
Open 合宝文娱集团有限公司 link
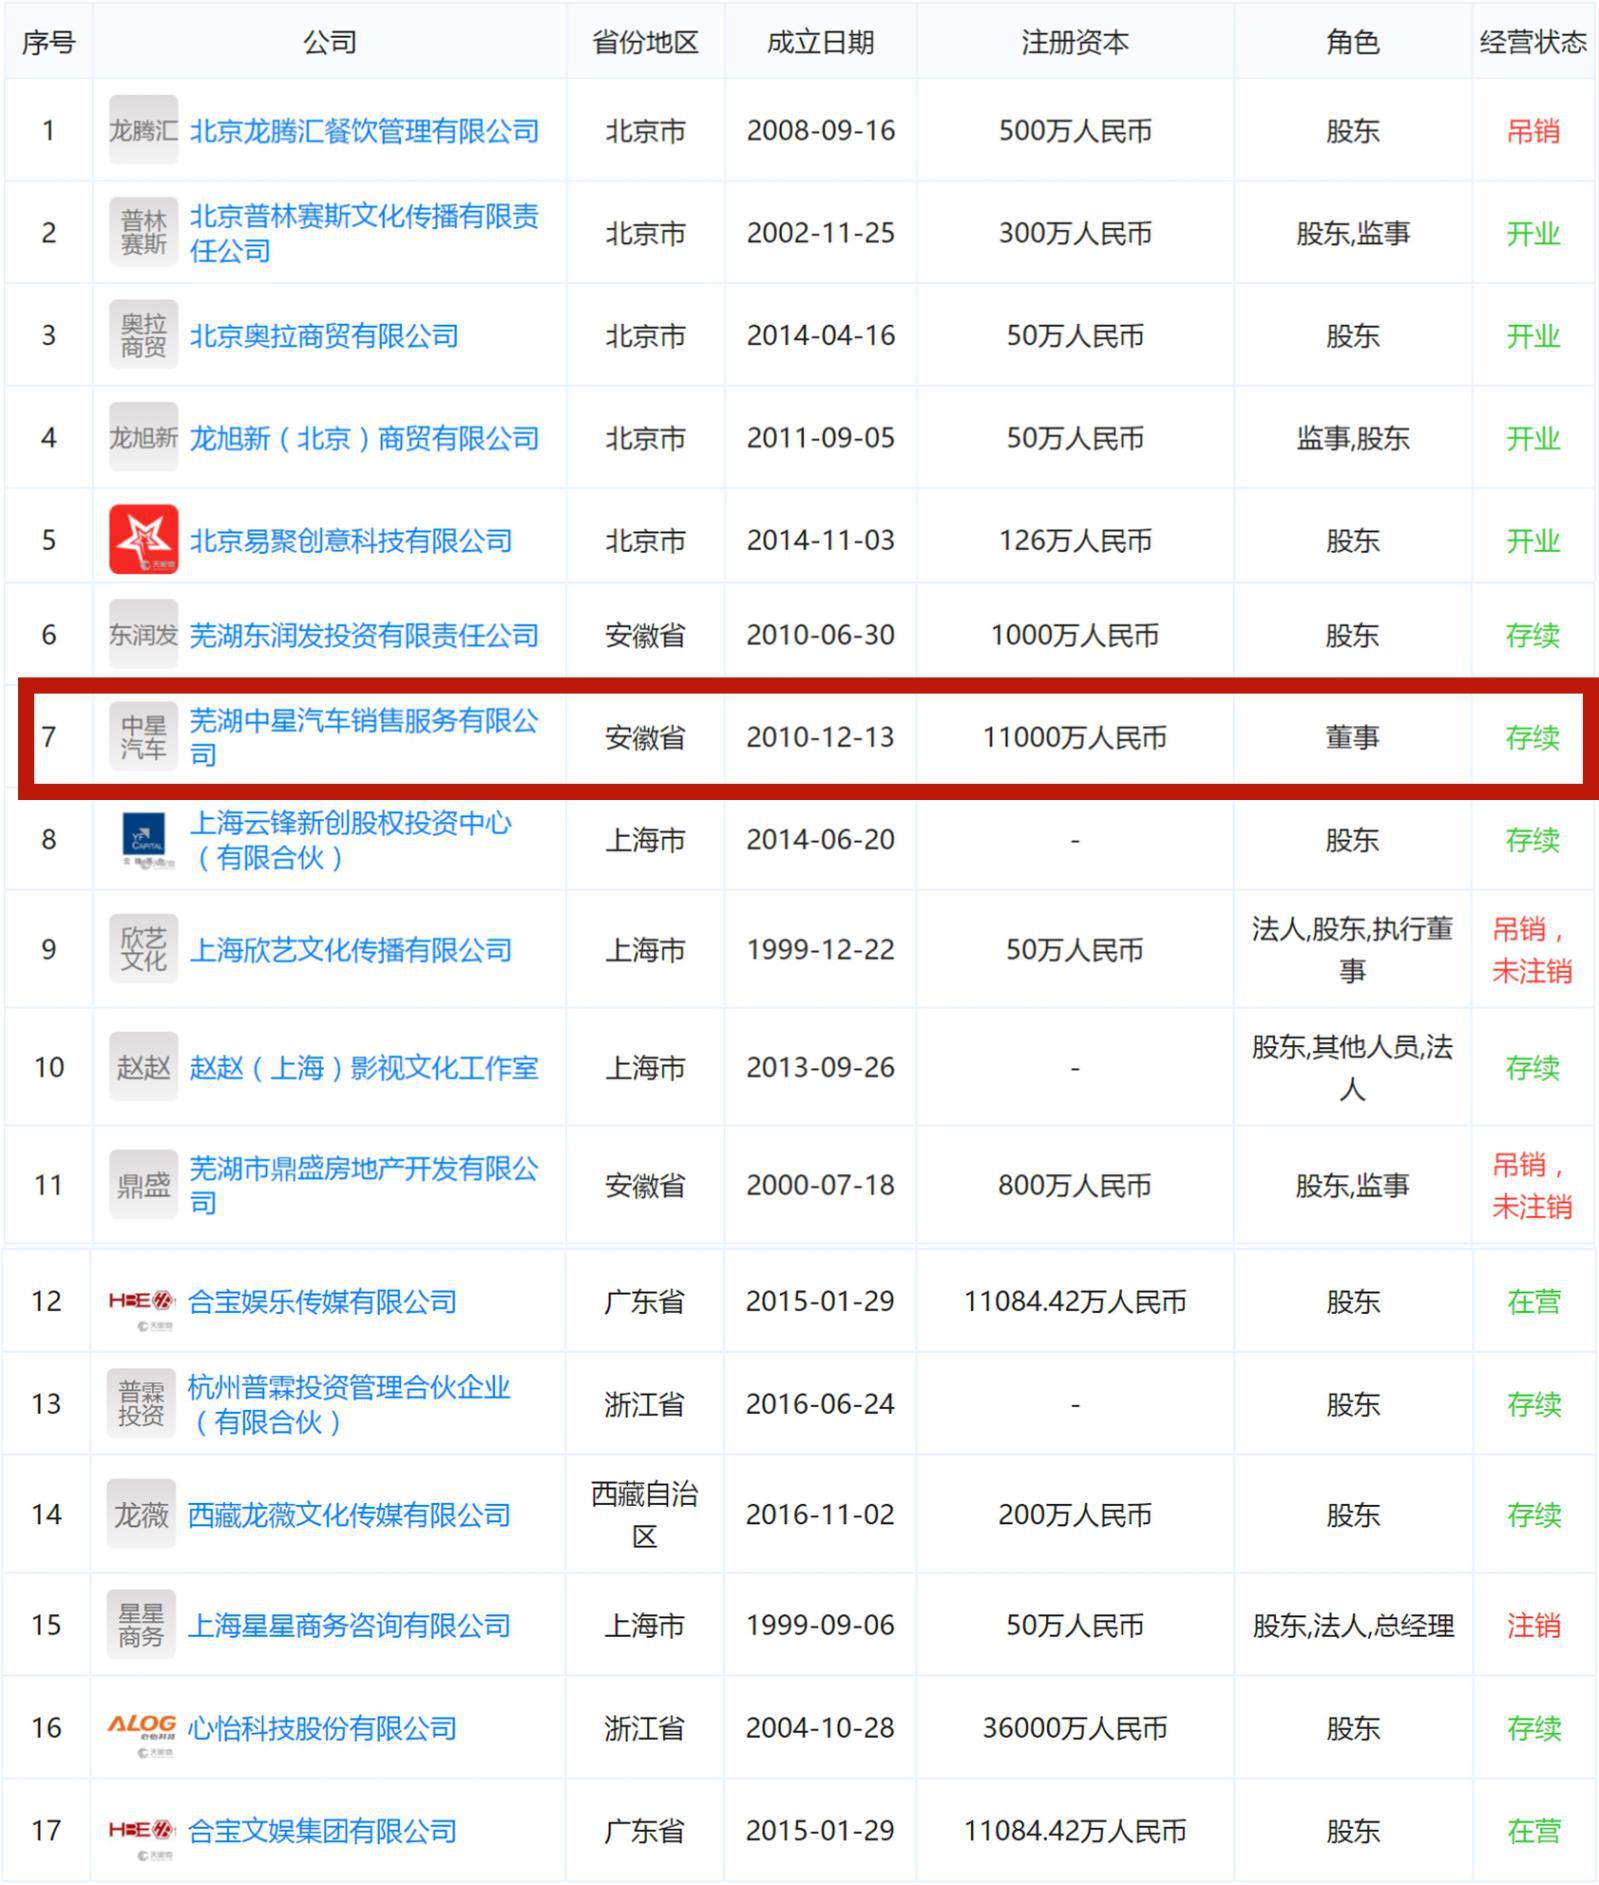(x=322, y=1831)
